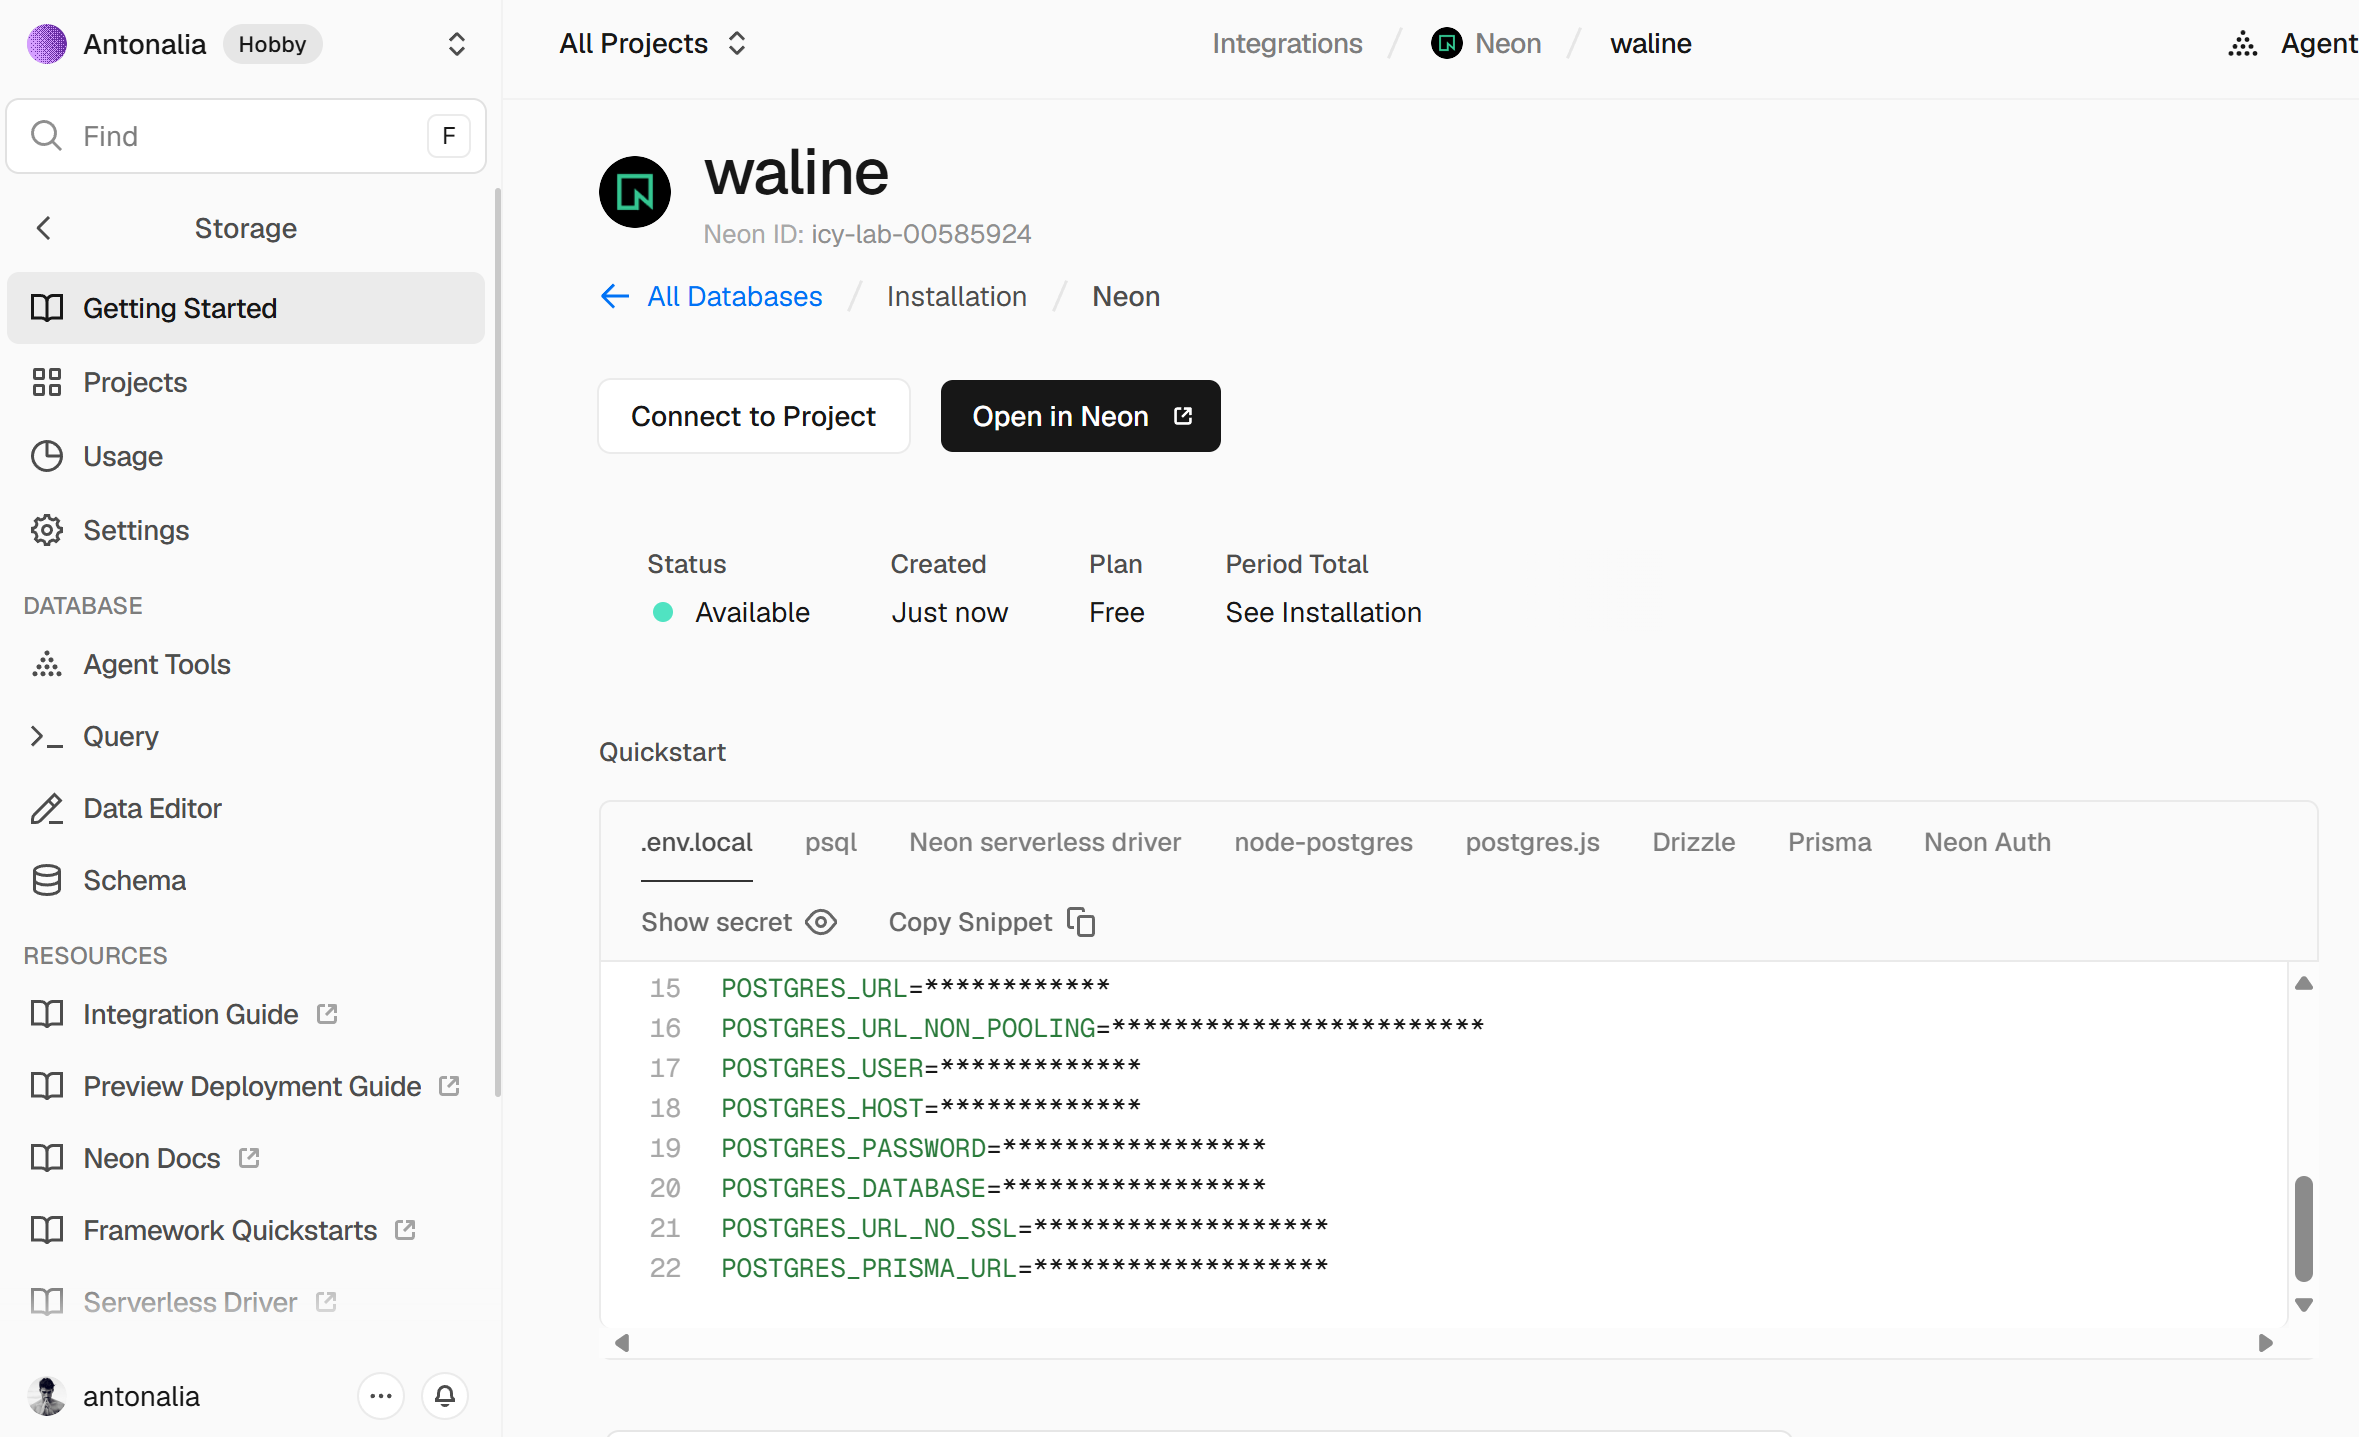Viewport: 2359px width, 1437px height.
Task: Open the Agent button in the header
Action: (x=2293, y=44)
